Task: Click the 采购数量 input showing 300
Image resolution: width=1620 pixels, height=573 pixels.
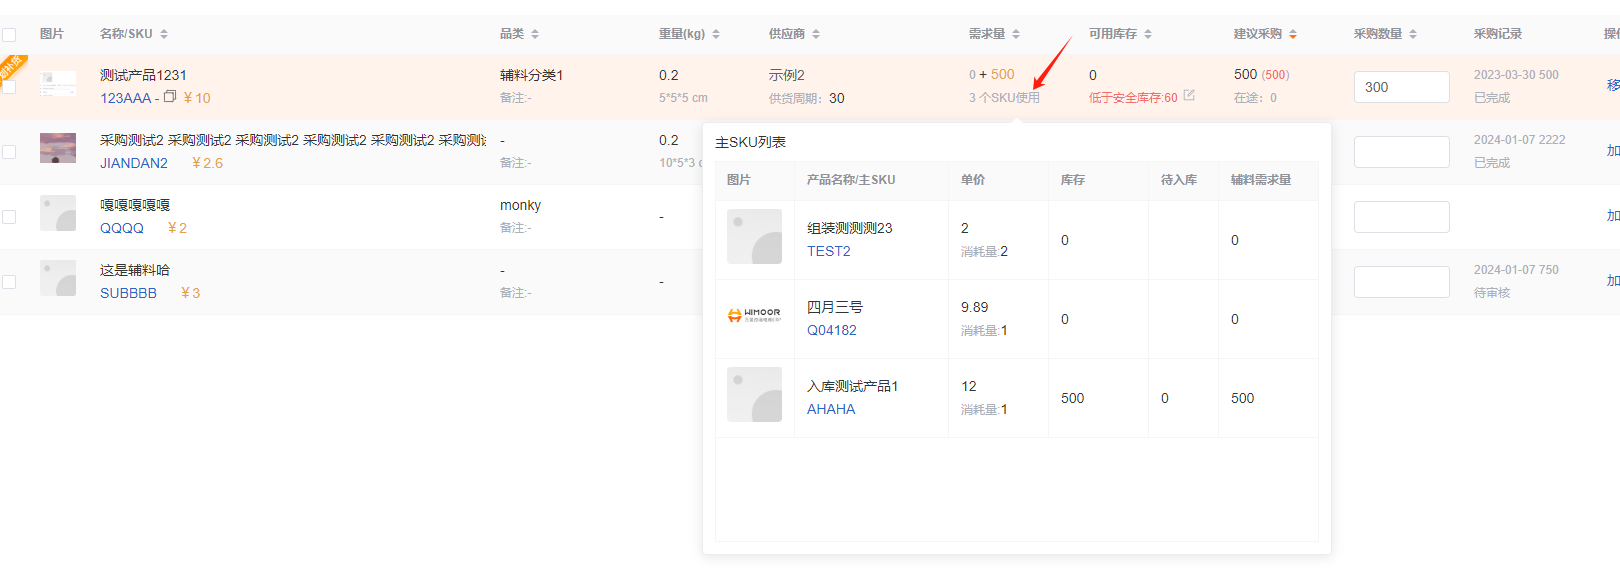Action: pyautogui.click(x=1400, y=87)
